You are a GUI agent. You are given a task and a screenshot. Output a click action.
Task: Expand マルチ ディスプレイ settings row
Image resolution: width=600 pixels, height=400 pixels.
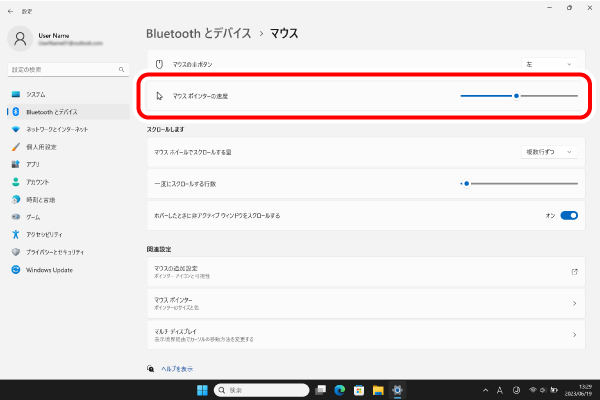(x=362, y=335)
